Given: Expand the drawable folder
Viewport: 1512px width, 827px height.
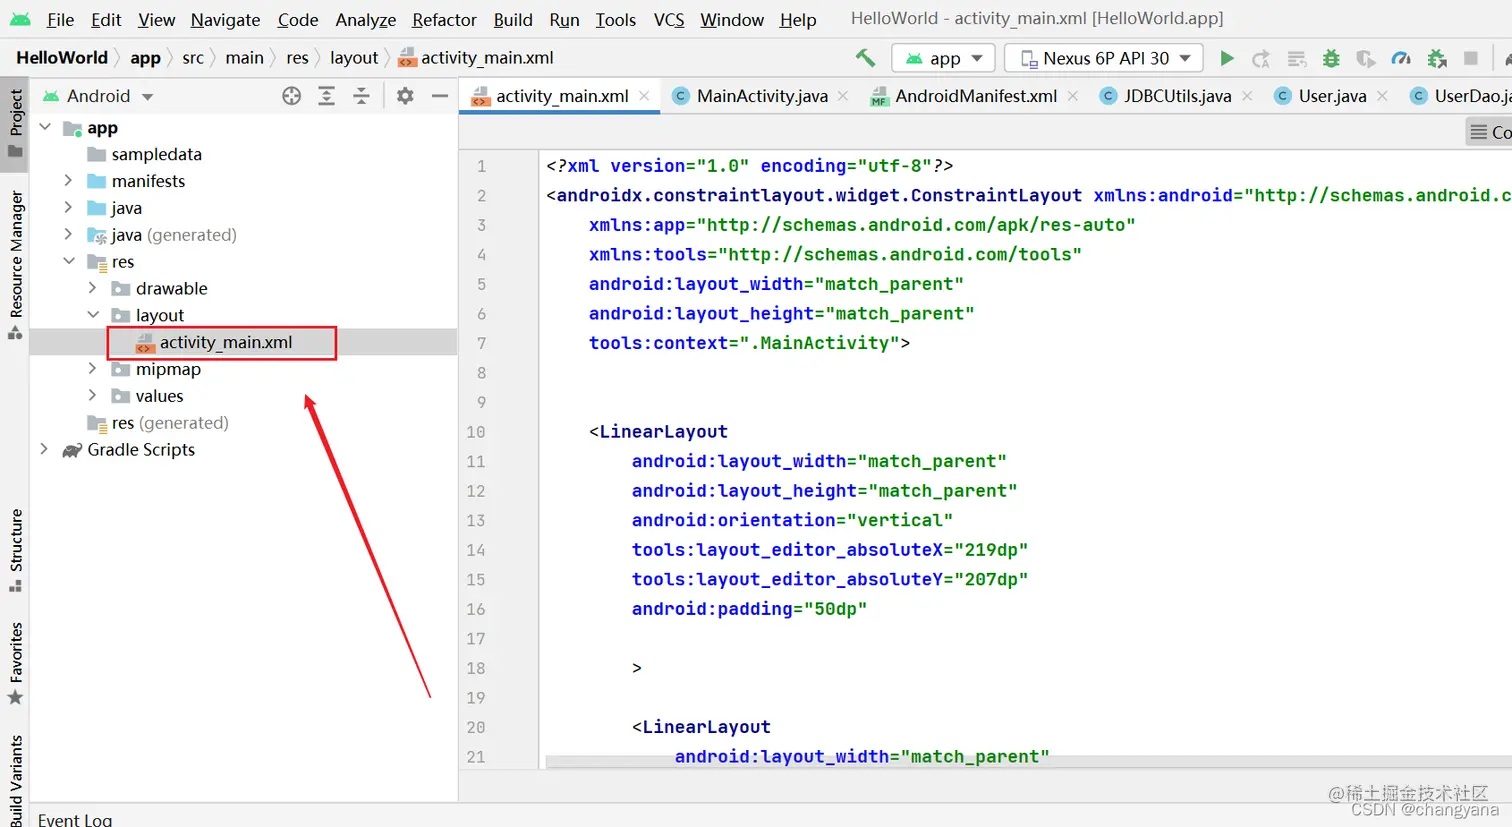Looking at the screenshot, I should point(92,288).
